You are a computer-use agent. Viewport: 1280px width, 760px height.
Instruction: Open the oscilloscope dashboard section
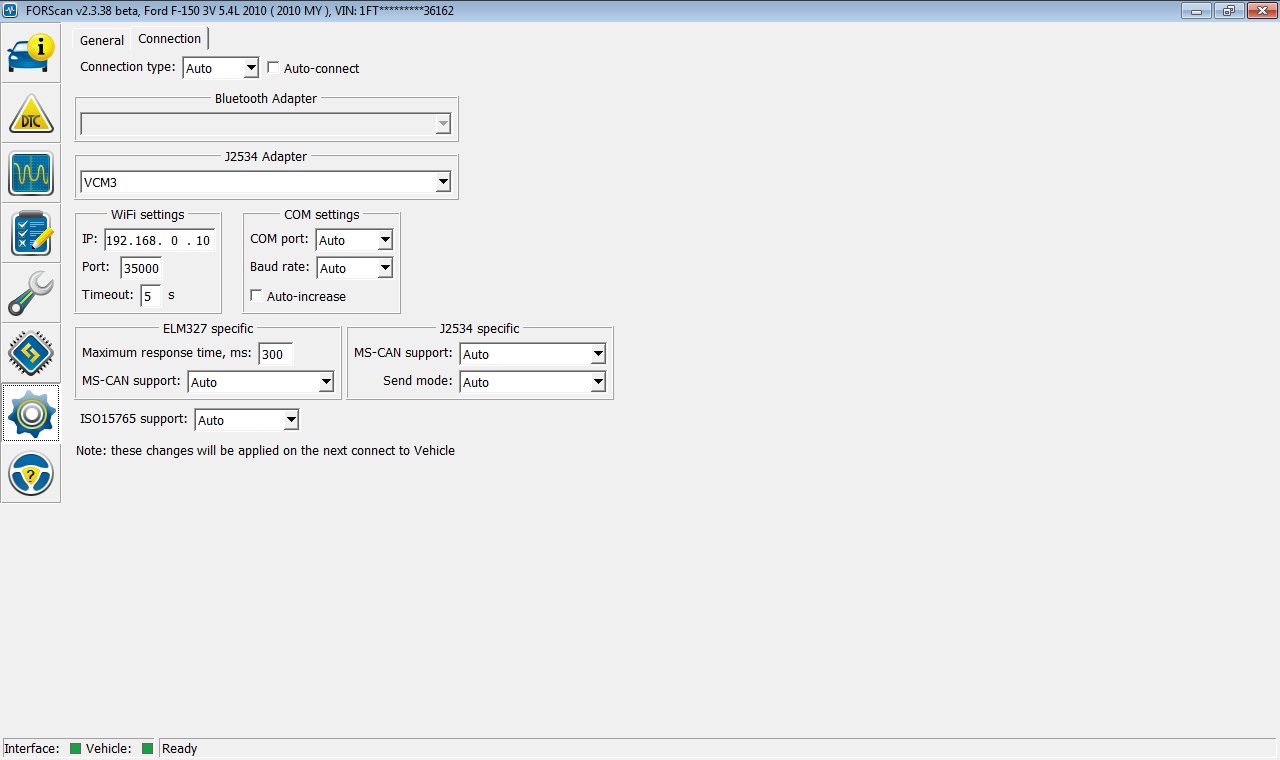click(31, 174)
